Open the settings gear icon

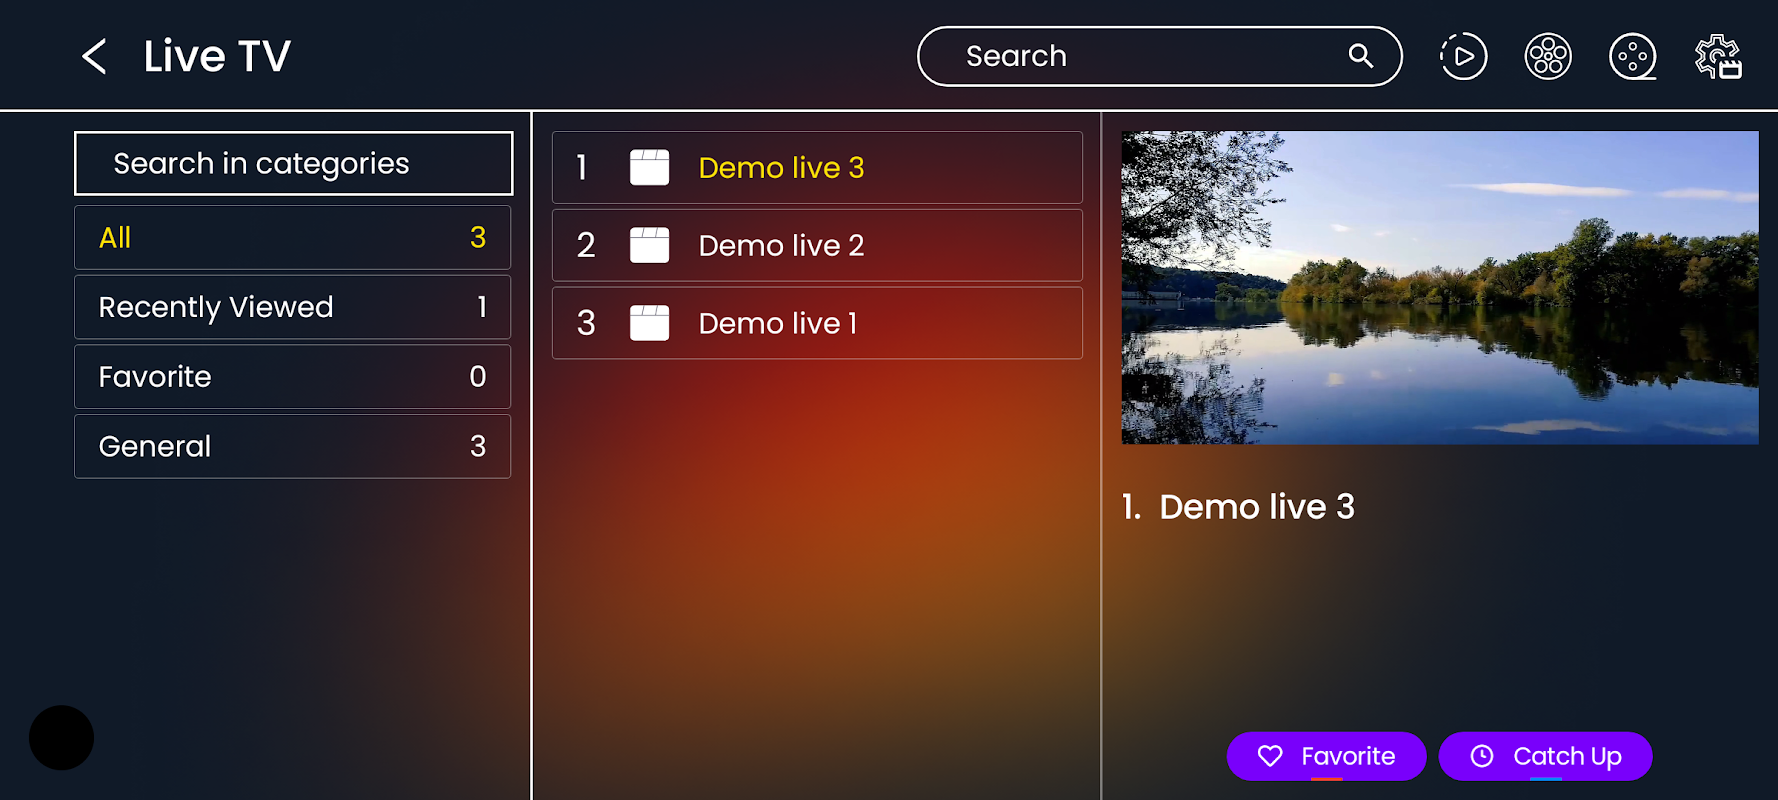click(1718, 56)
